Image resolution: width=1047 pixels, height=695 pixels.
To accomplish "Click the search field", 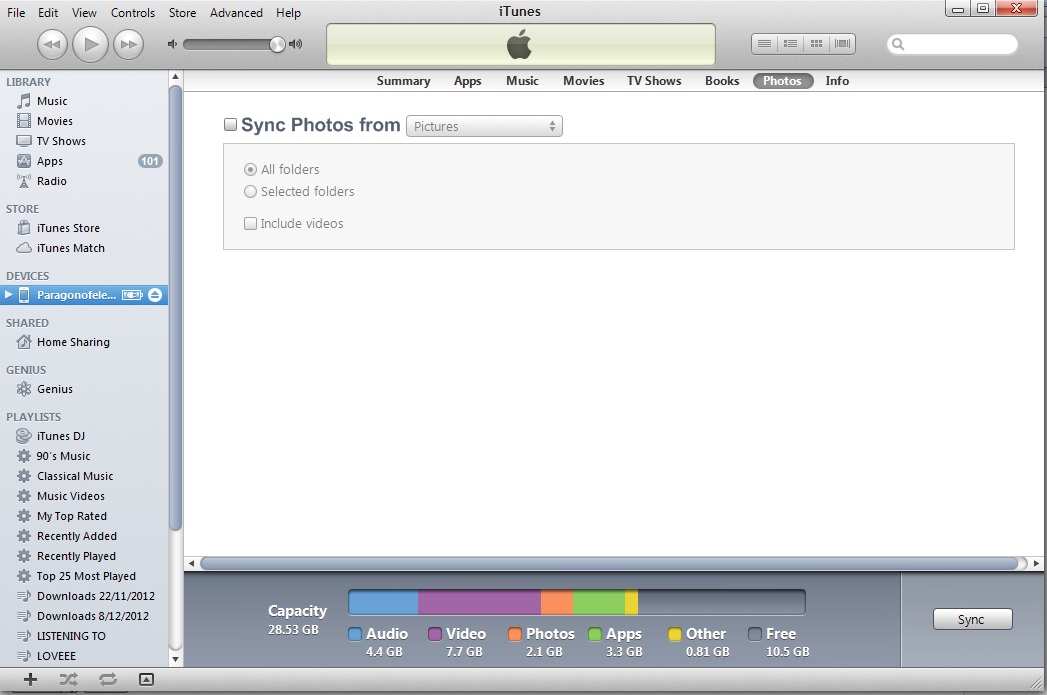I will coord(952,44).
